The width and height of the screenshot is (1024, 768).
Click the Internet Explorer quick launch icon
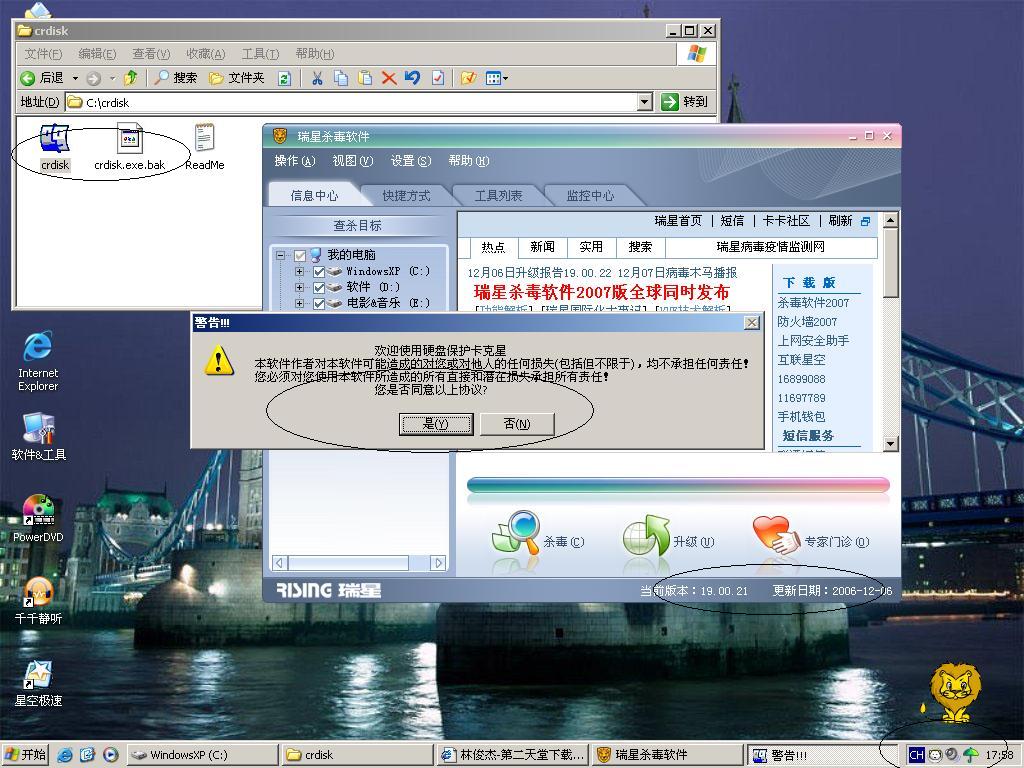coord(65,755)
